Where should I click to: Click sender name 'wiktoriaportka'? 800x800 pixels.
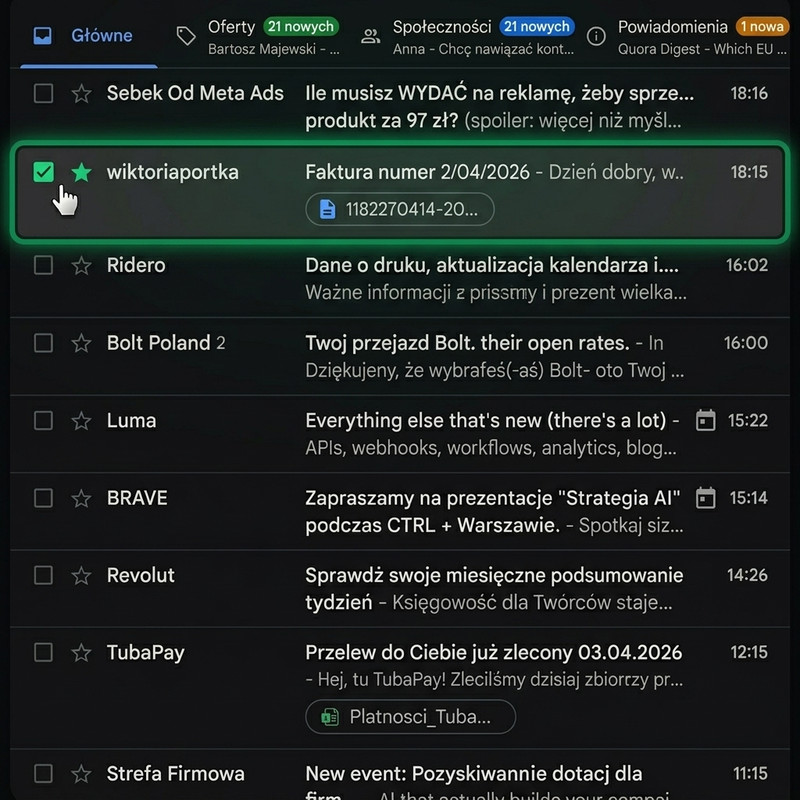pyautogui.click(x=172, y=172)
